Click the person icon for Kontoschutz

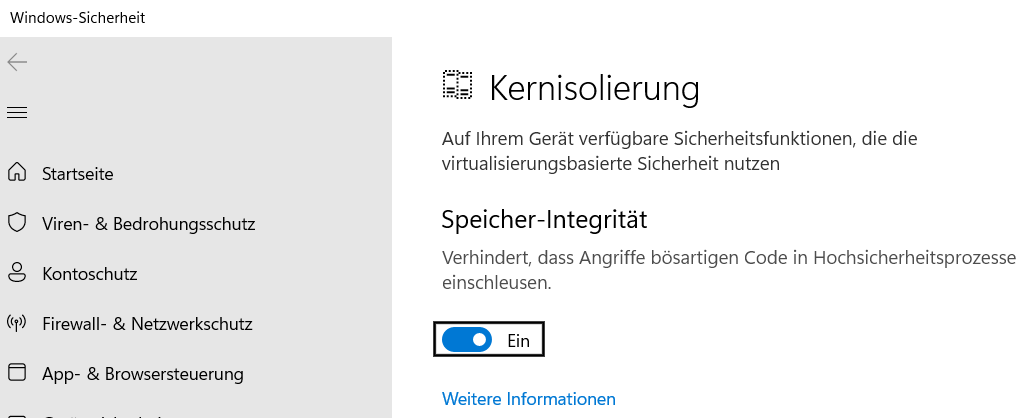coord(16,273)
